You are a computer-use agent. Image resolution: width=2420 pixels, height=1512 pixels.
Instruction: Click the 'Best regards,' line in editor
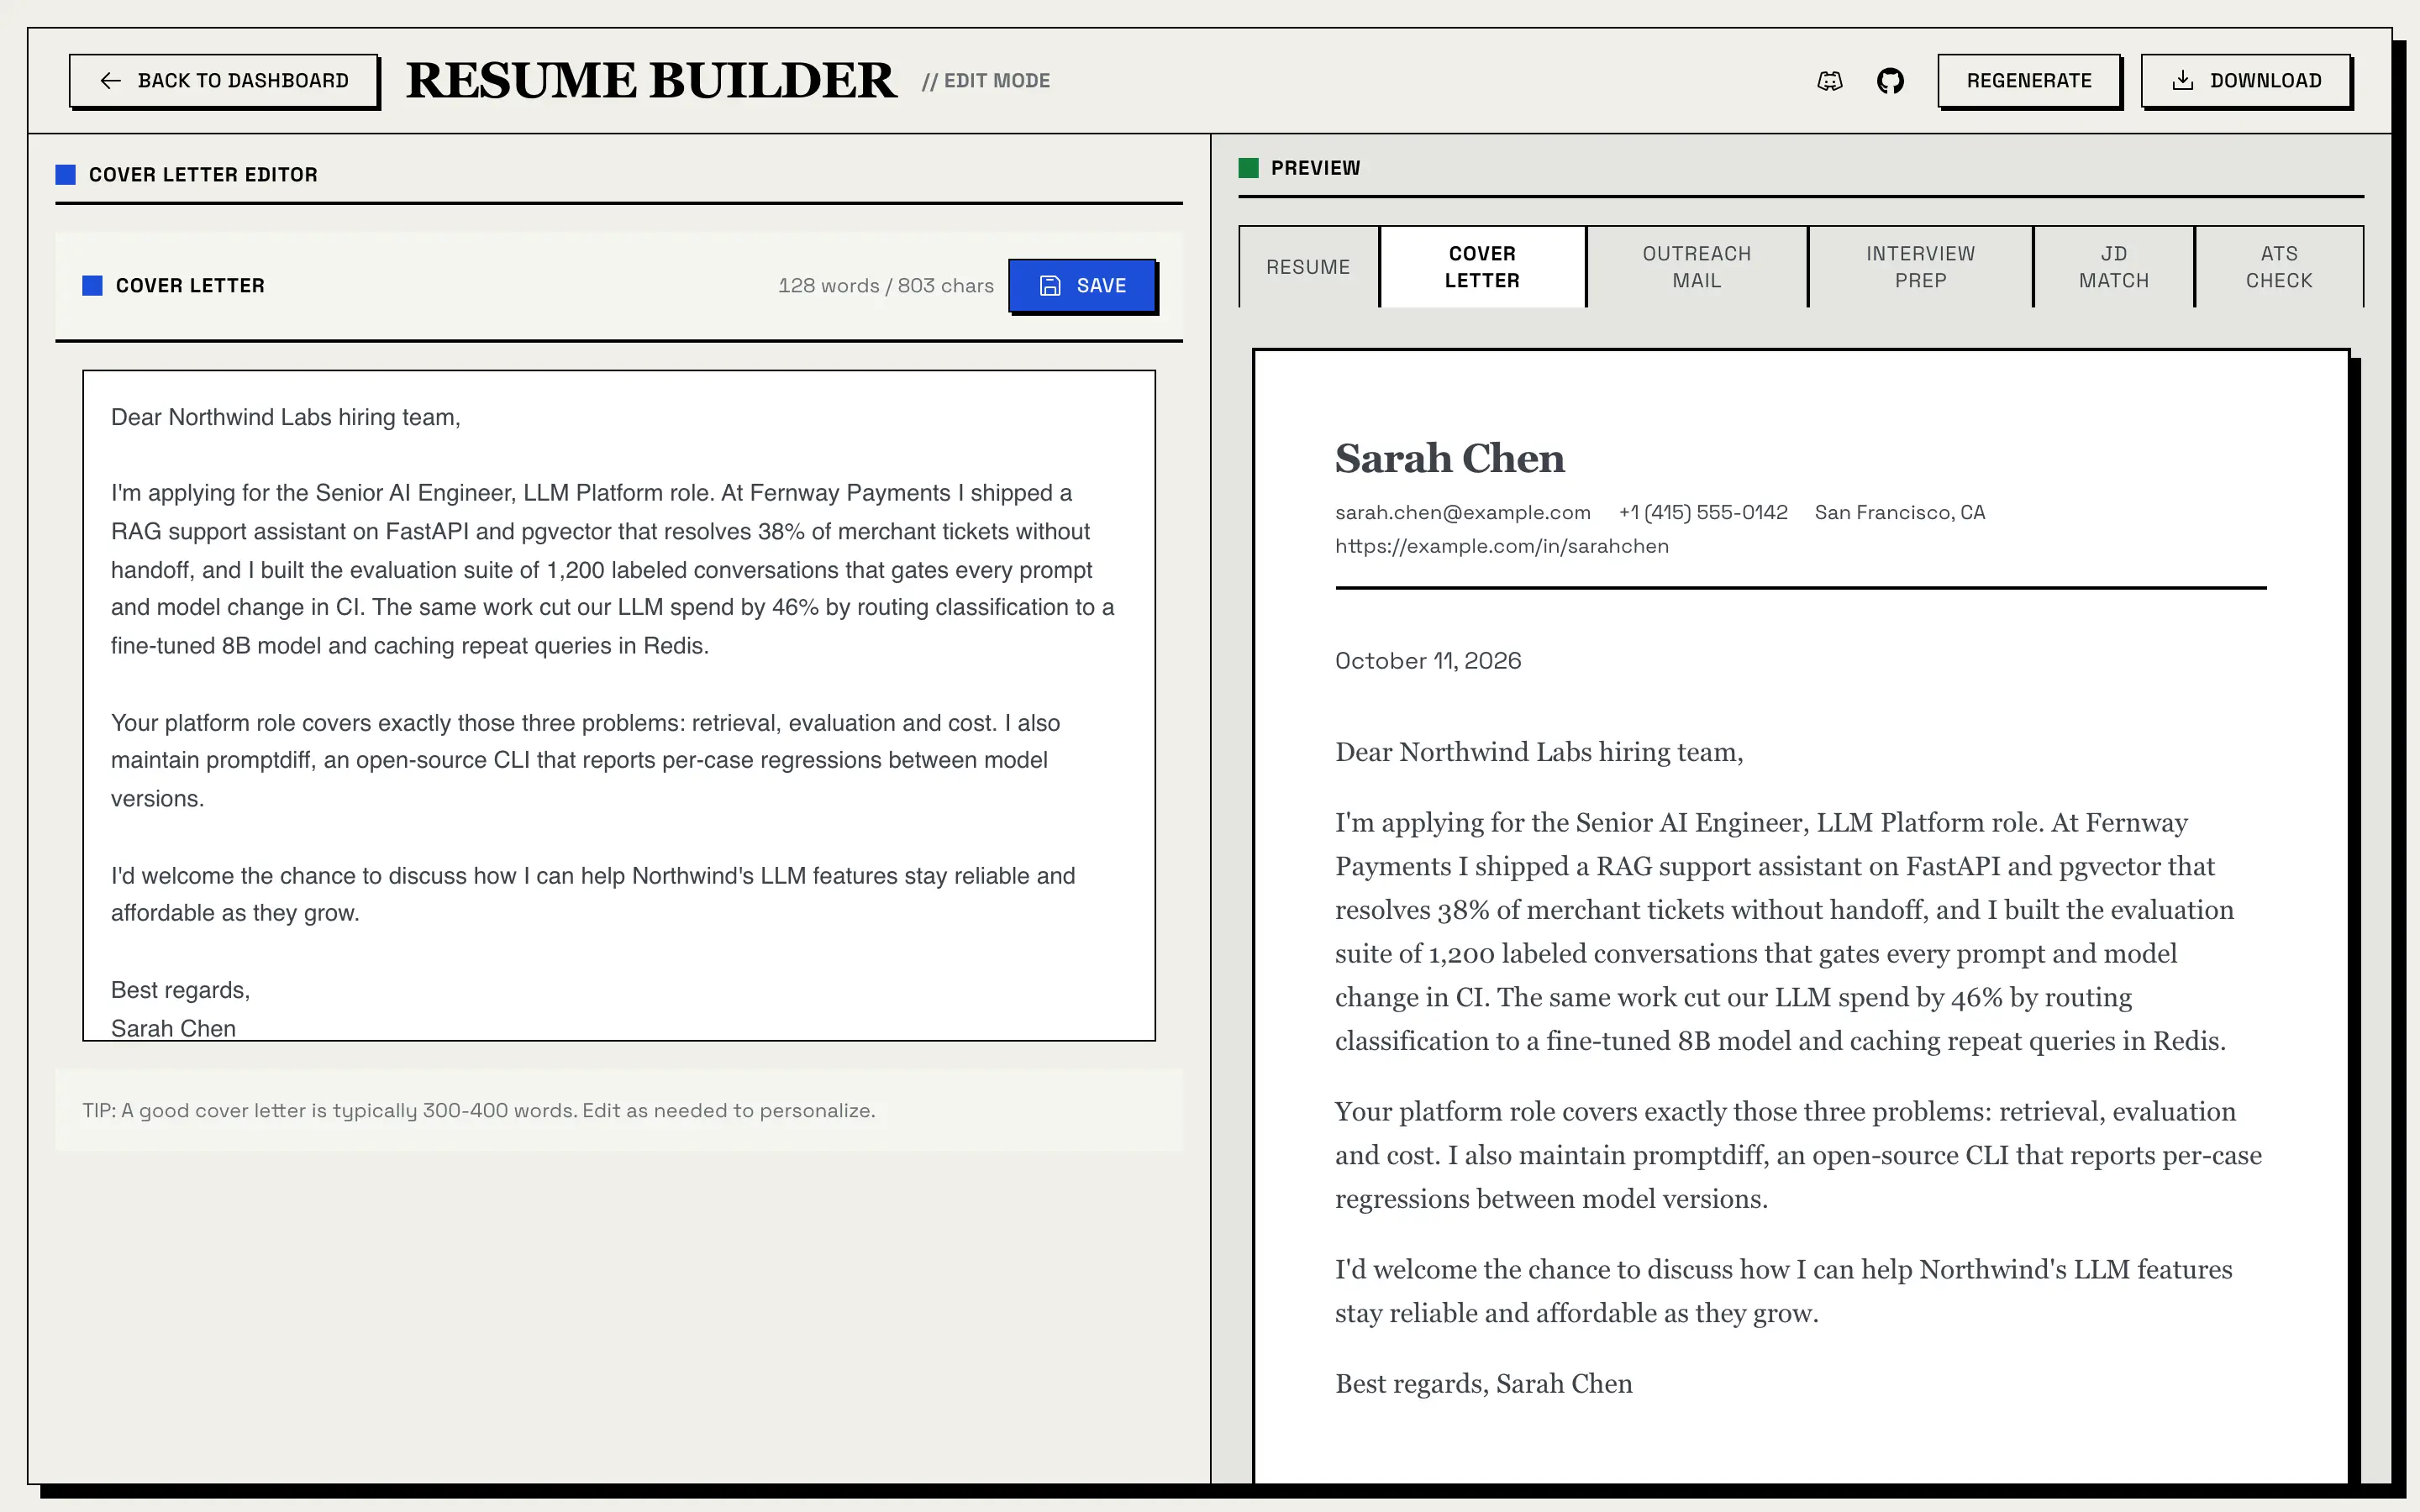[x=181, y=991]
